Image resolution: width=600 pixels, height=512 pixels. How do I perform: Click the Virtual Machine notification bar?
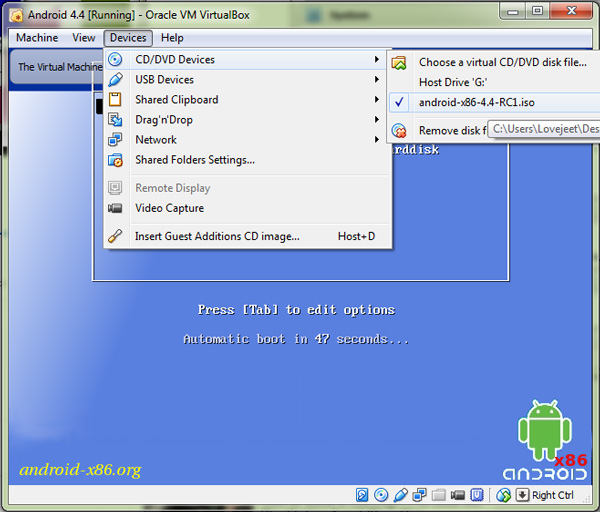pos(57,67)
